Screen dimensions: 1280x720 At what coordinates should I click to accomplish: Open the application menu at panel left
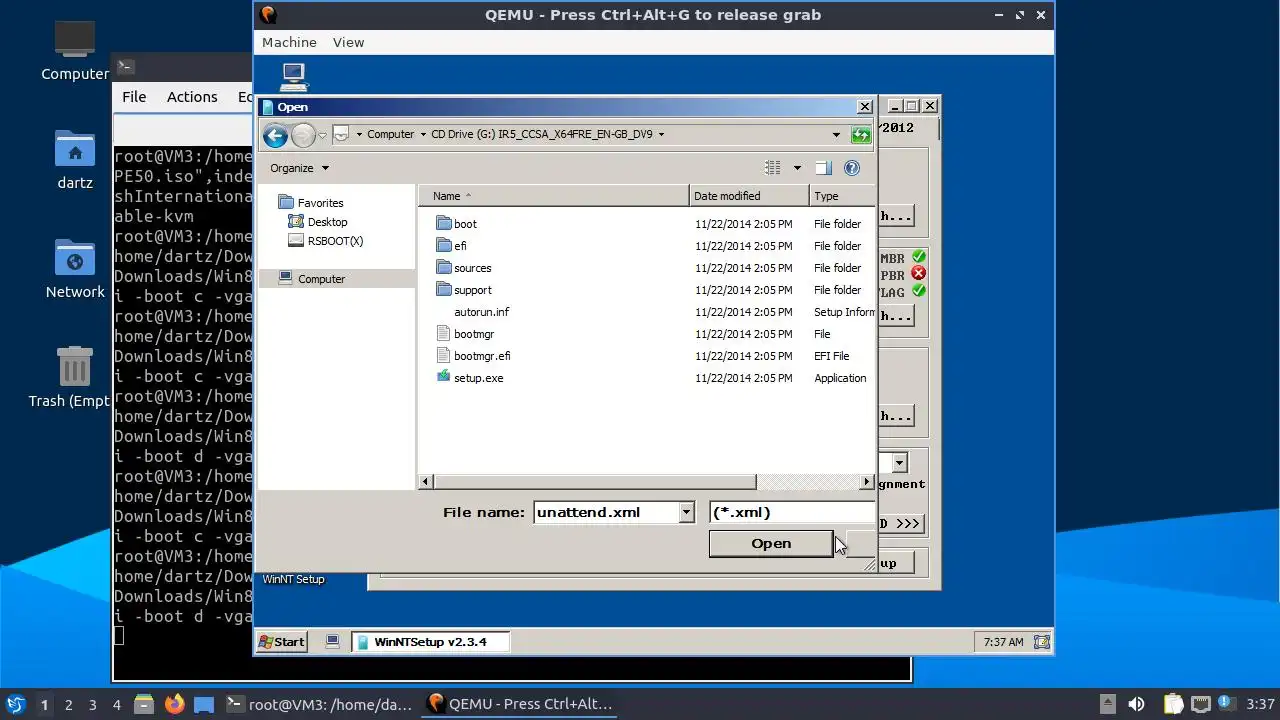[x=15, y=704]
